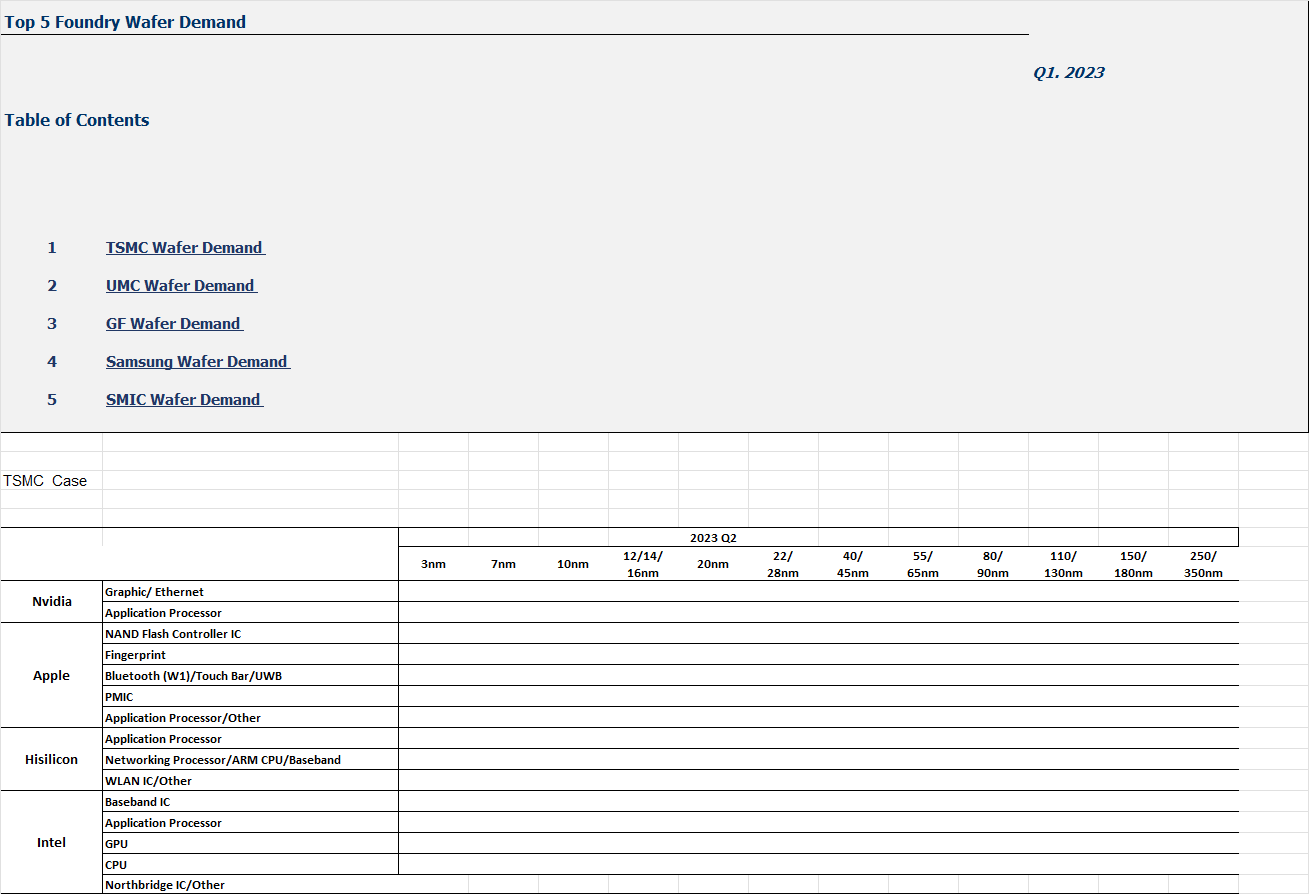Viewport: 1309px width, 894px height.
Task: Open the UMC Wafer Demand link
Action: (181, 286)
